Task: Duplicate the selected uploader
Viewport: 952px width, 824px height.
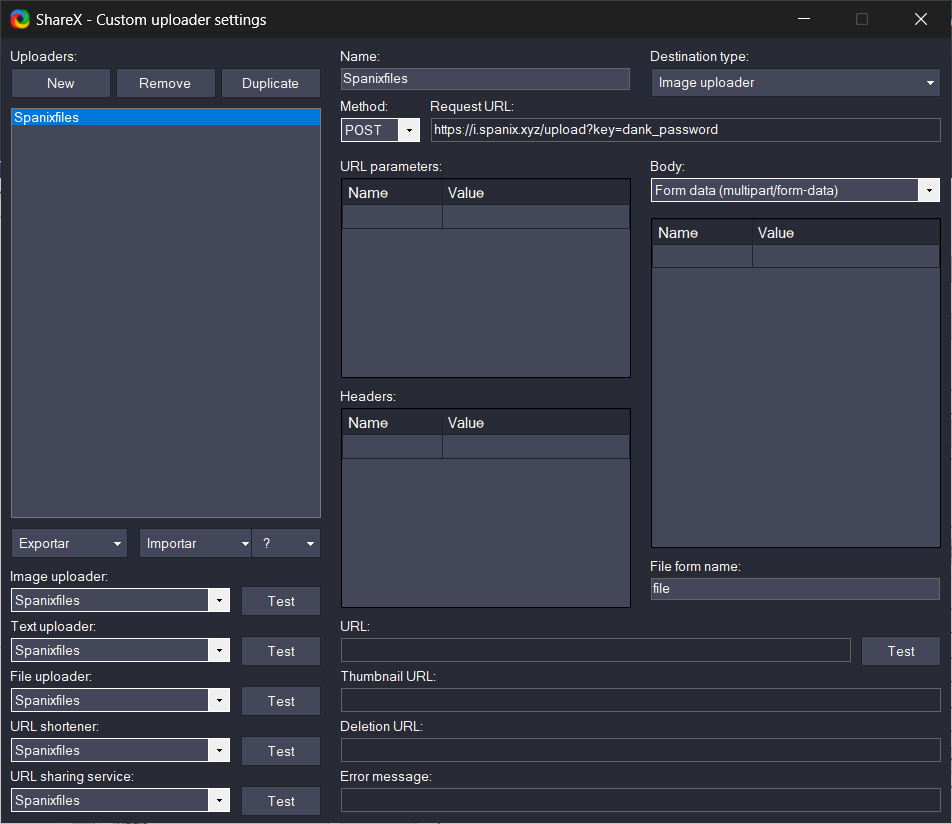Action: pos(270,83)
